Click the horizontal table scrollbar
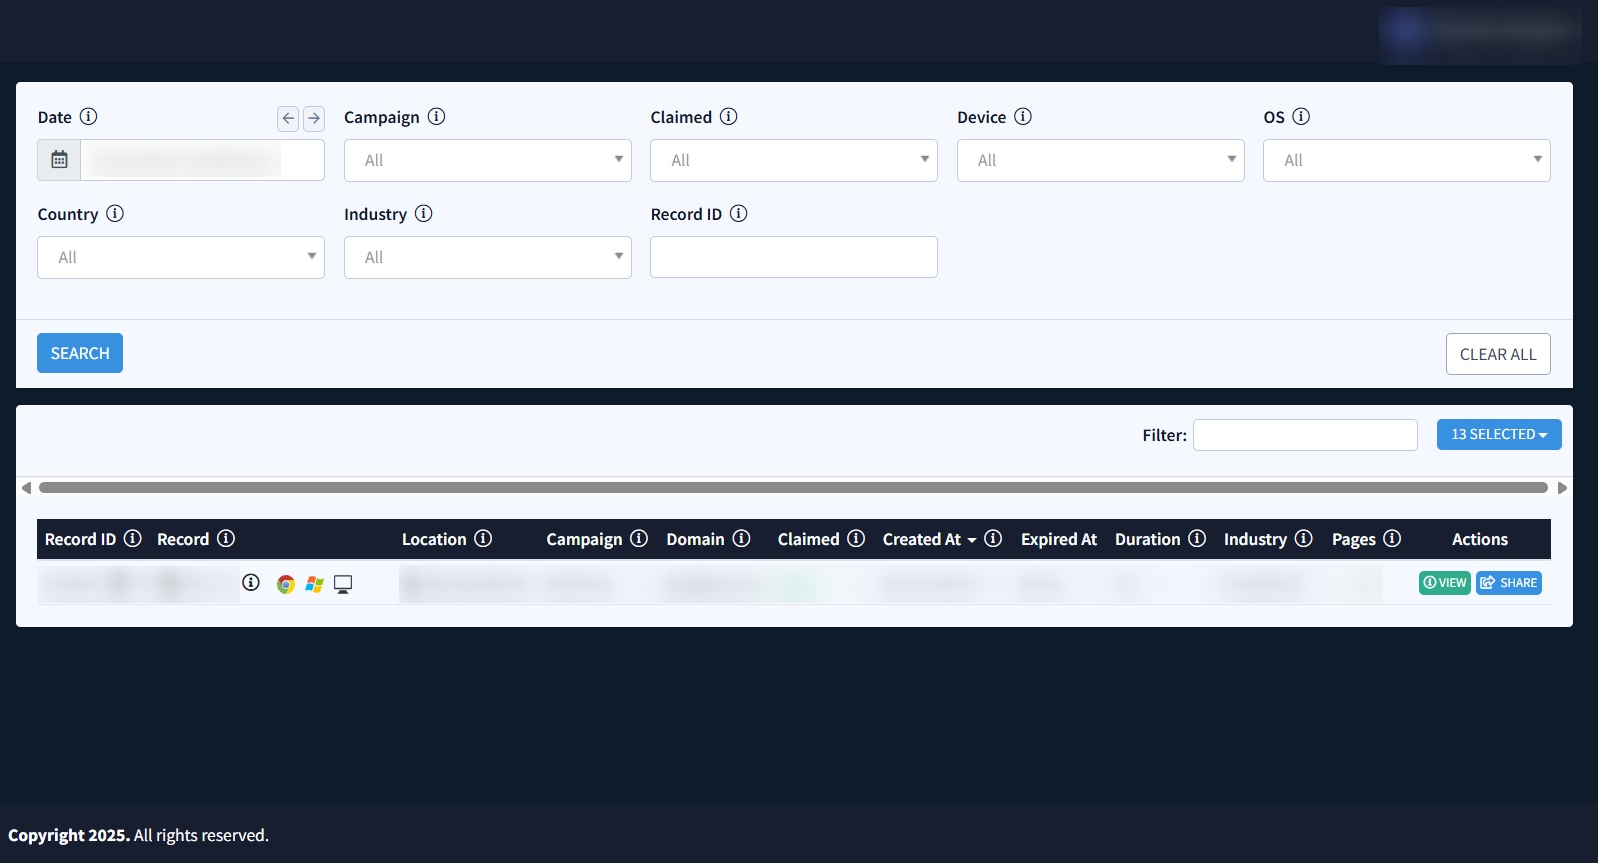The width and height of the screenshot is (1598, 863). point(793,488)
